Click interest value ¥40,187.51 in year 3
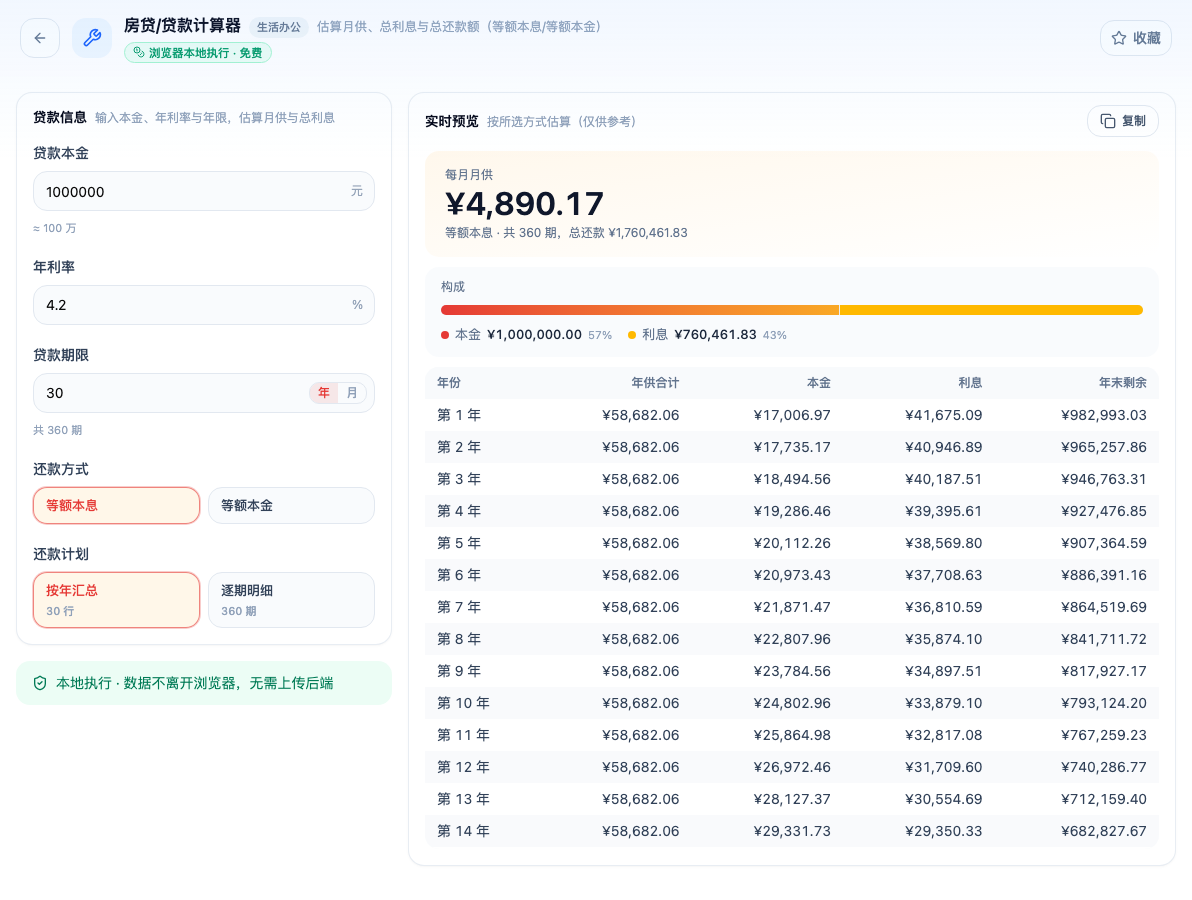 tap(943, 479)
